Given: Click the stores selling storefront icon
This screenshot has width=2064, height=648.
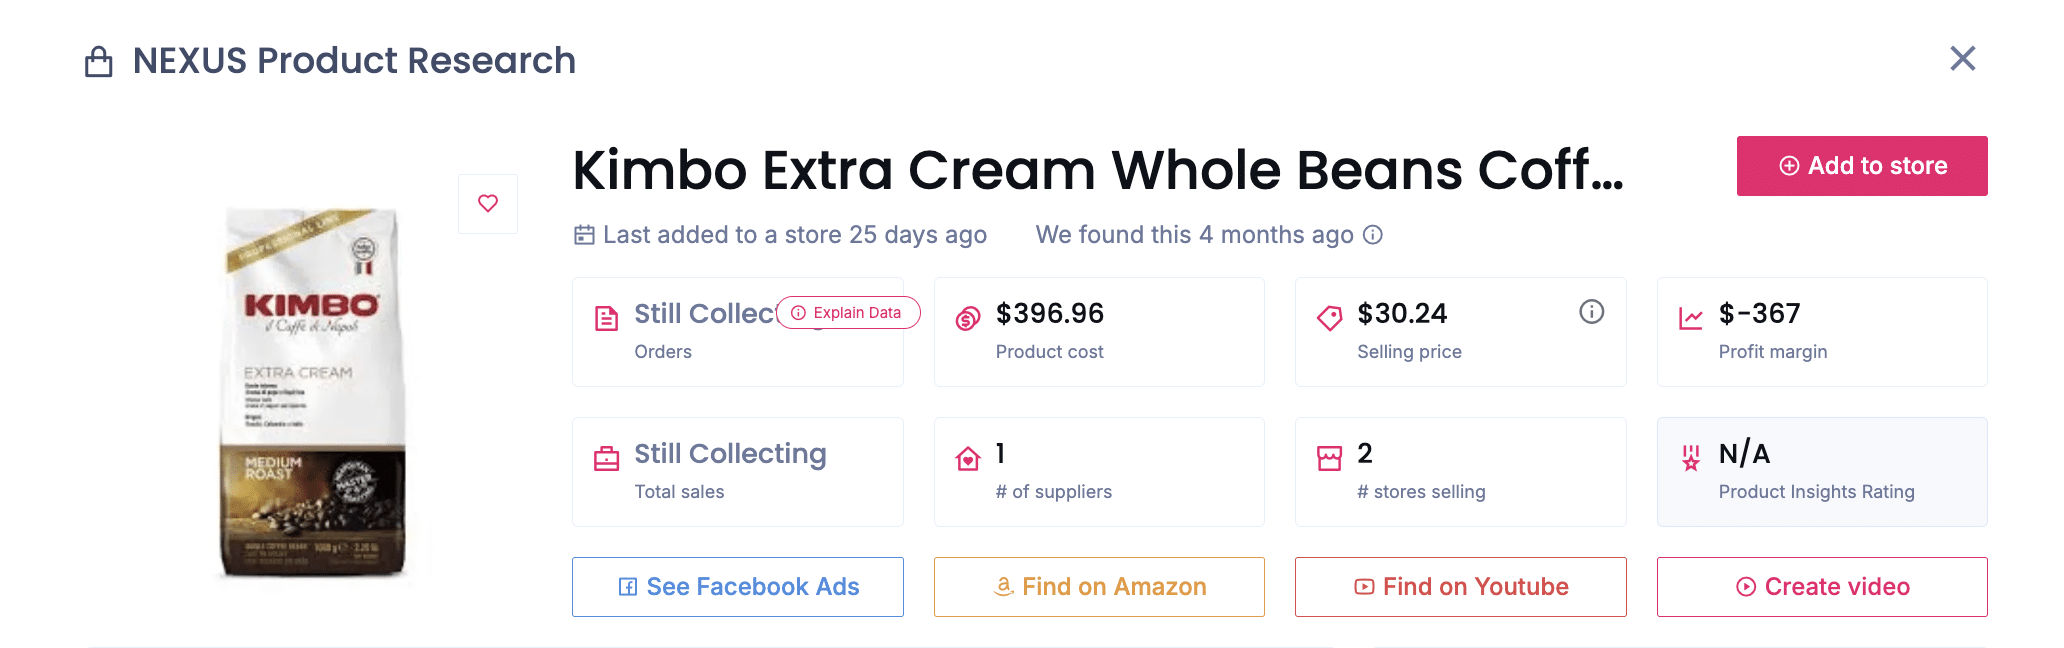Looking at the screenshot, I should point(1329,459).
